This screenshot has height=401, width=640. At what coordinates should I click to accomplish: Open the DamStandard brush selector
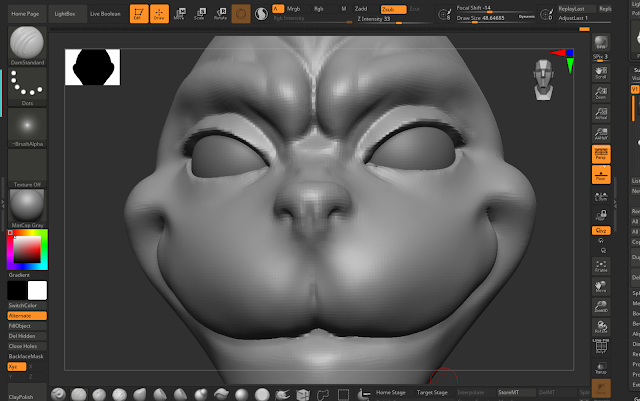(x=27, y=45)
